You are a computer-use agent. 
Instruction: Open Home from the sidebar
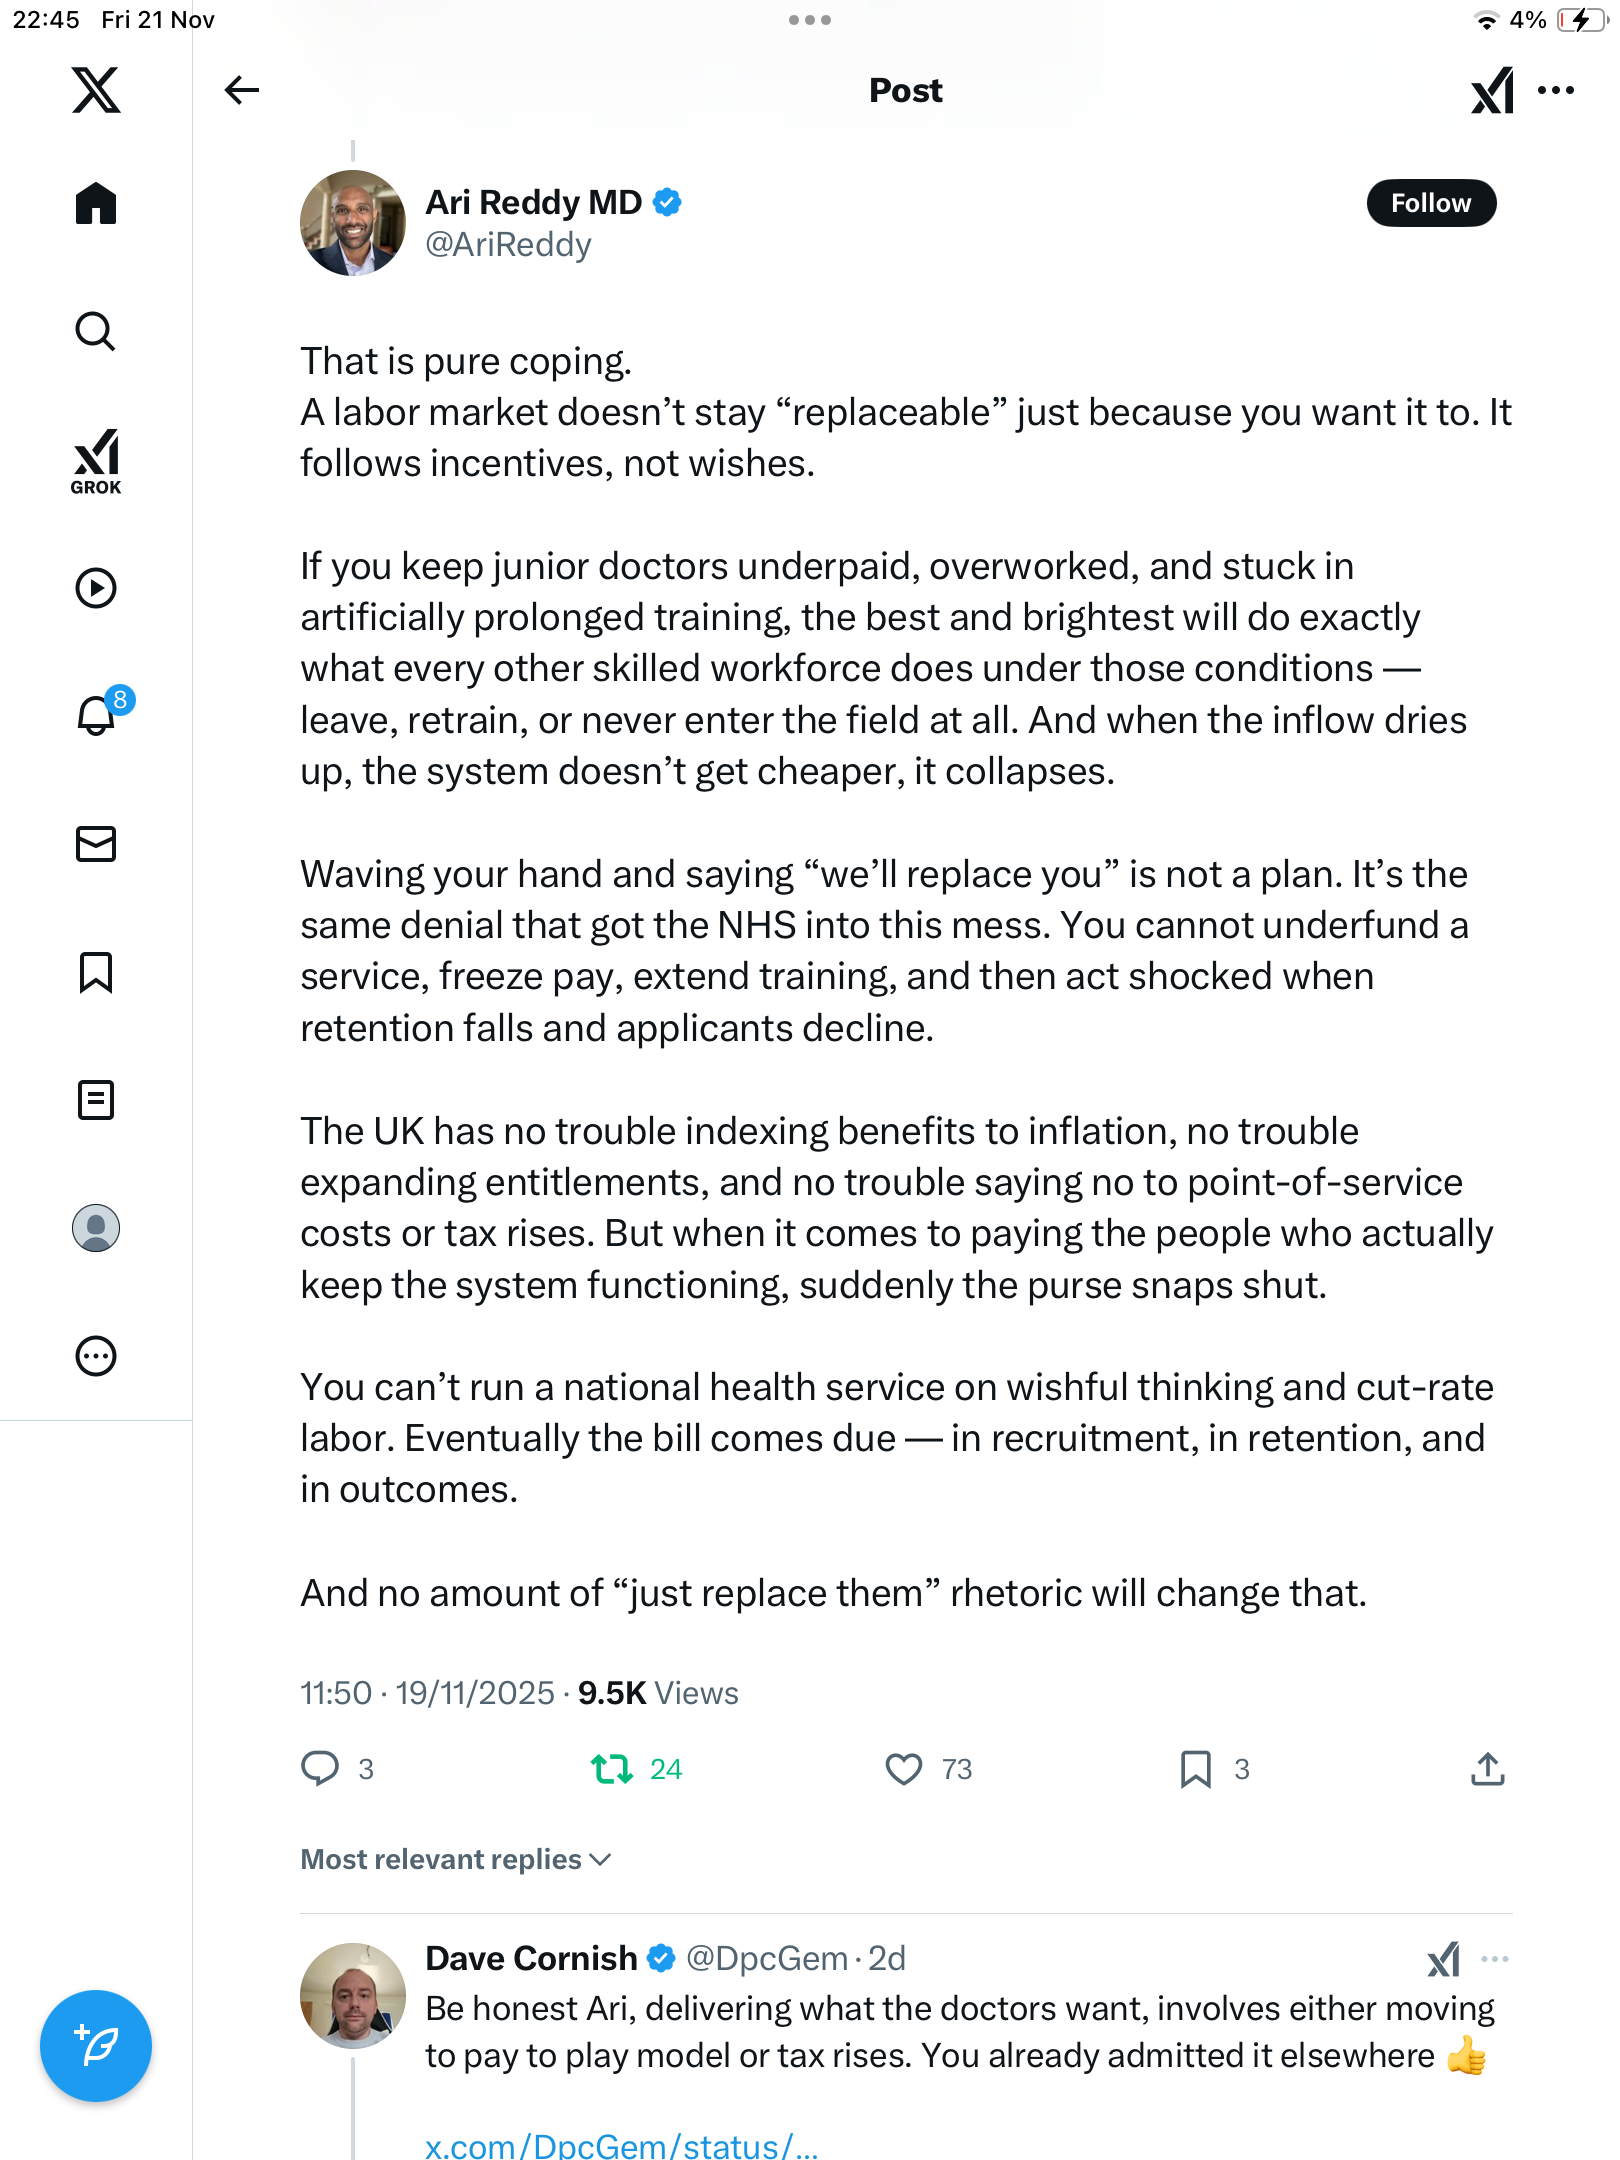click(x=96, y=204)
